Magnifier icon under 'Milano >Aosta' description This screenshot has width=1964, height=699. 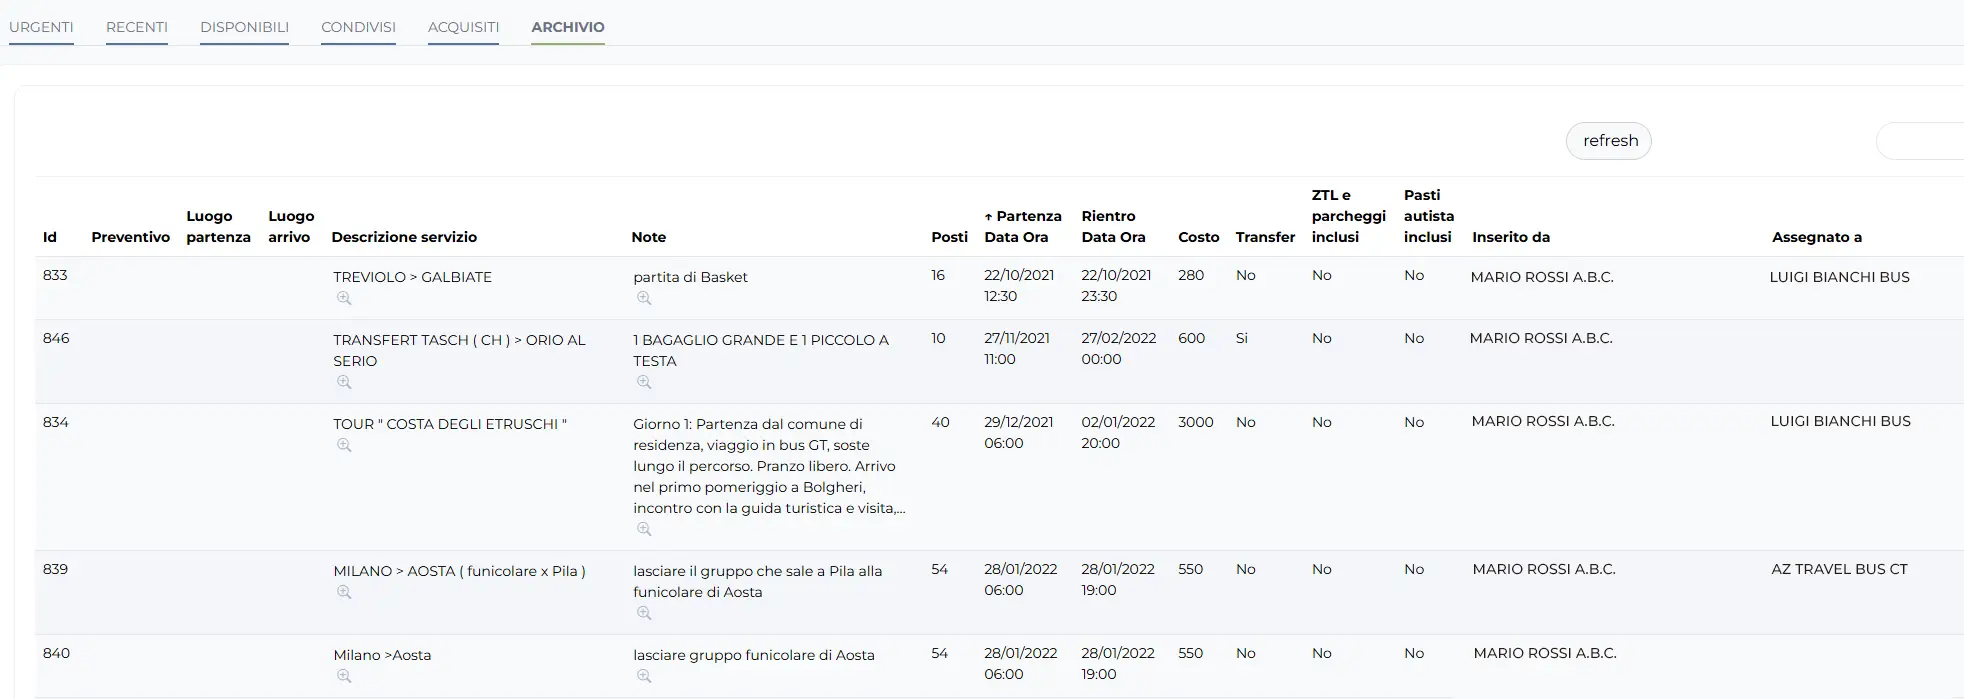click(x=344, y=676)
